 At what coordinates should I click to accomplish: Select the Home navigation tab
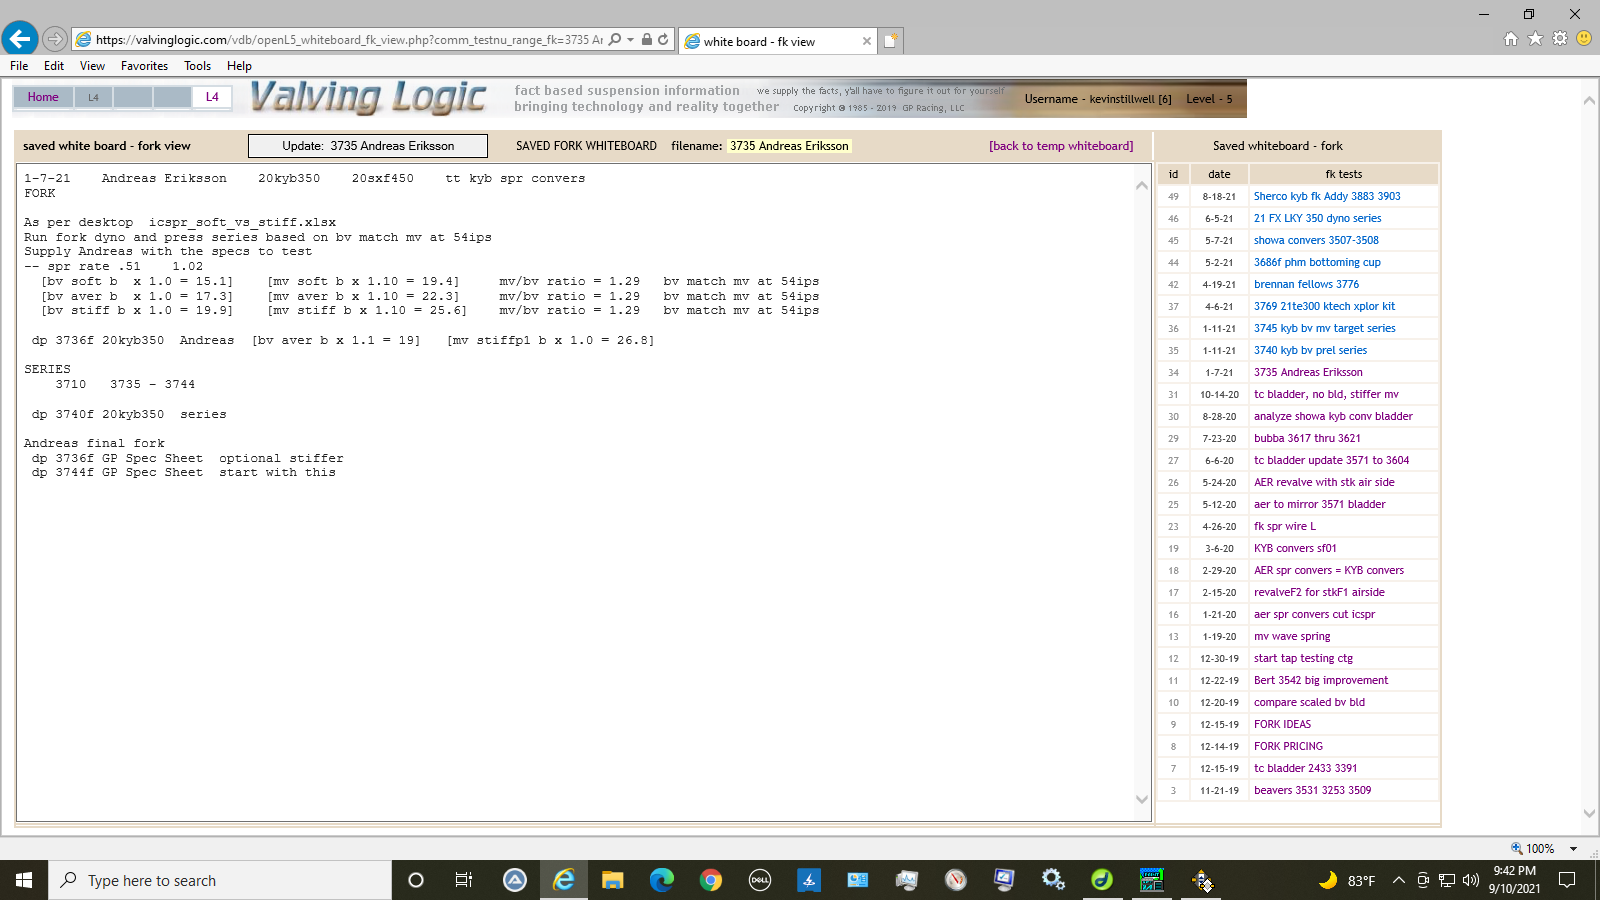43,97
